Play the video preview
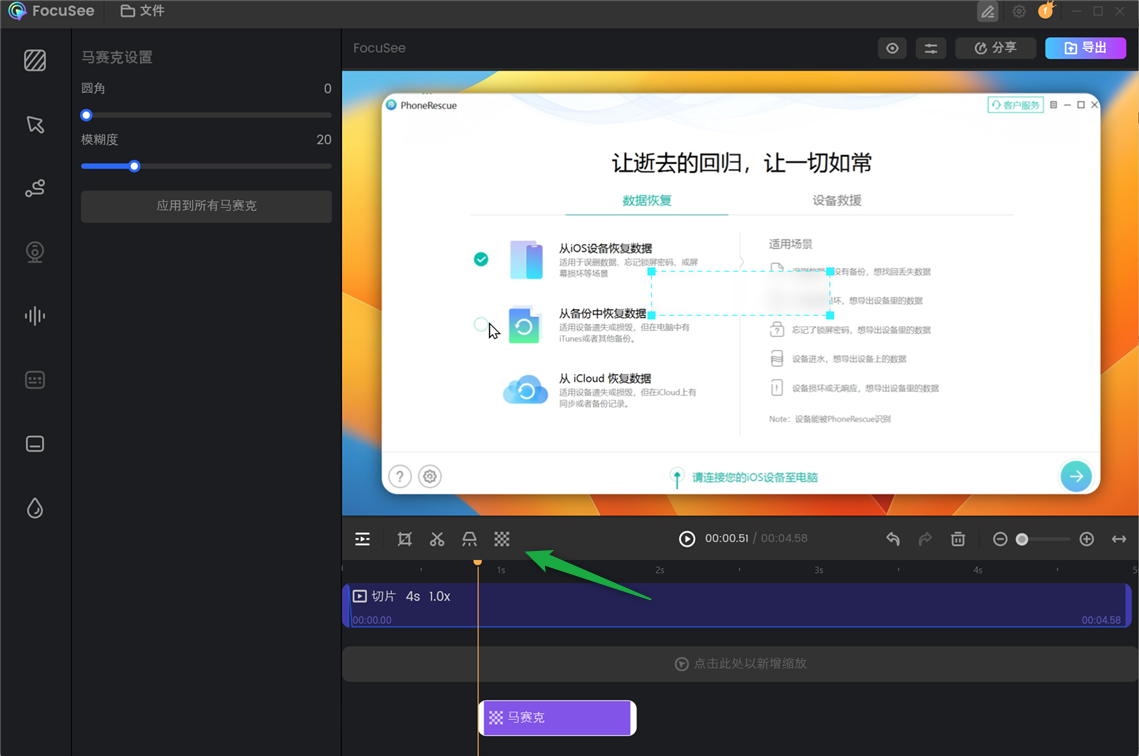The height and width of the screenshot is (756, 1139). (x=686, y=539)
